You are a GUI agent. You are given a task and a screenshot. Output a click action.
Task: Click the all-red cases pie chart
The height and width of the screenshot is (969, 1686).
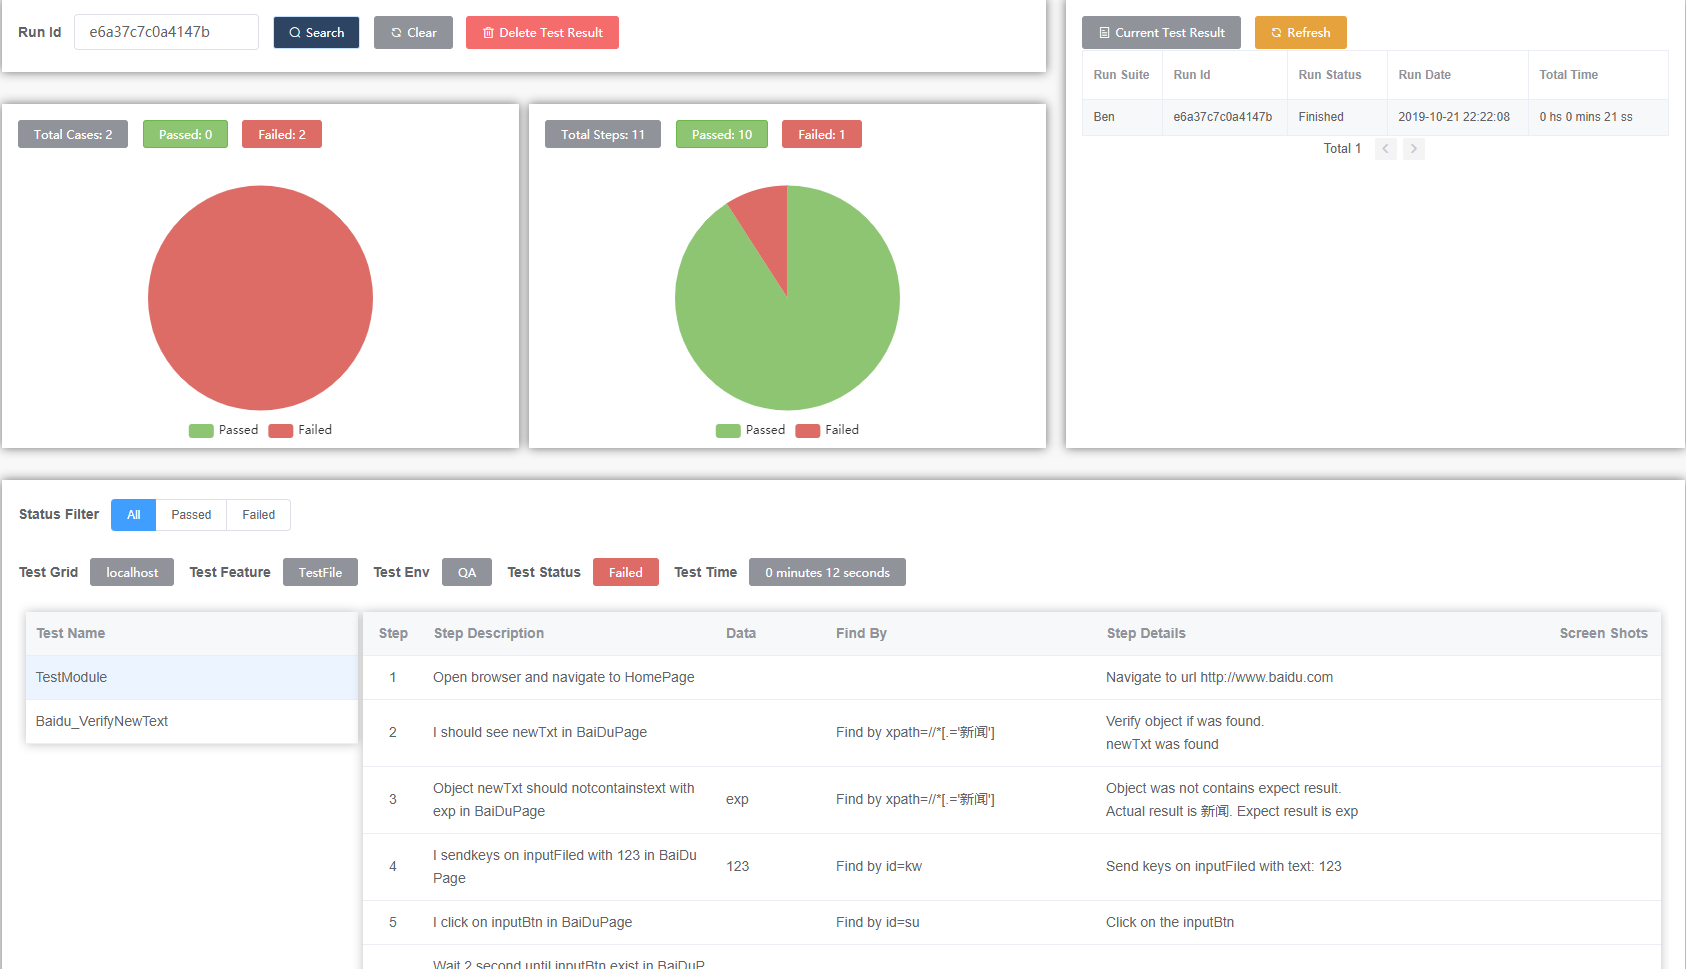click(260, 298)
